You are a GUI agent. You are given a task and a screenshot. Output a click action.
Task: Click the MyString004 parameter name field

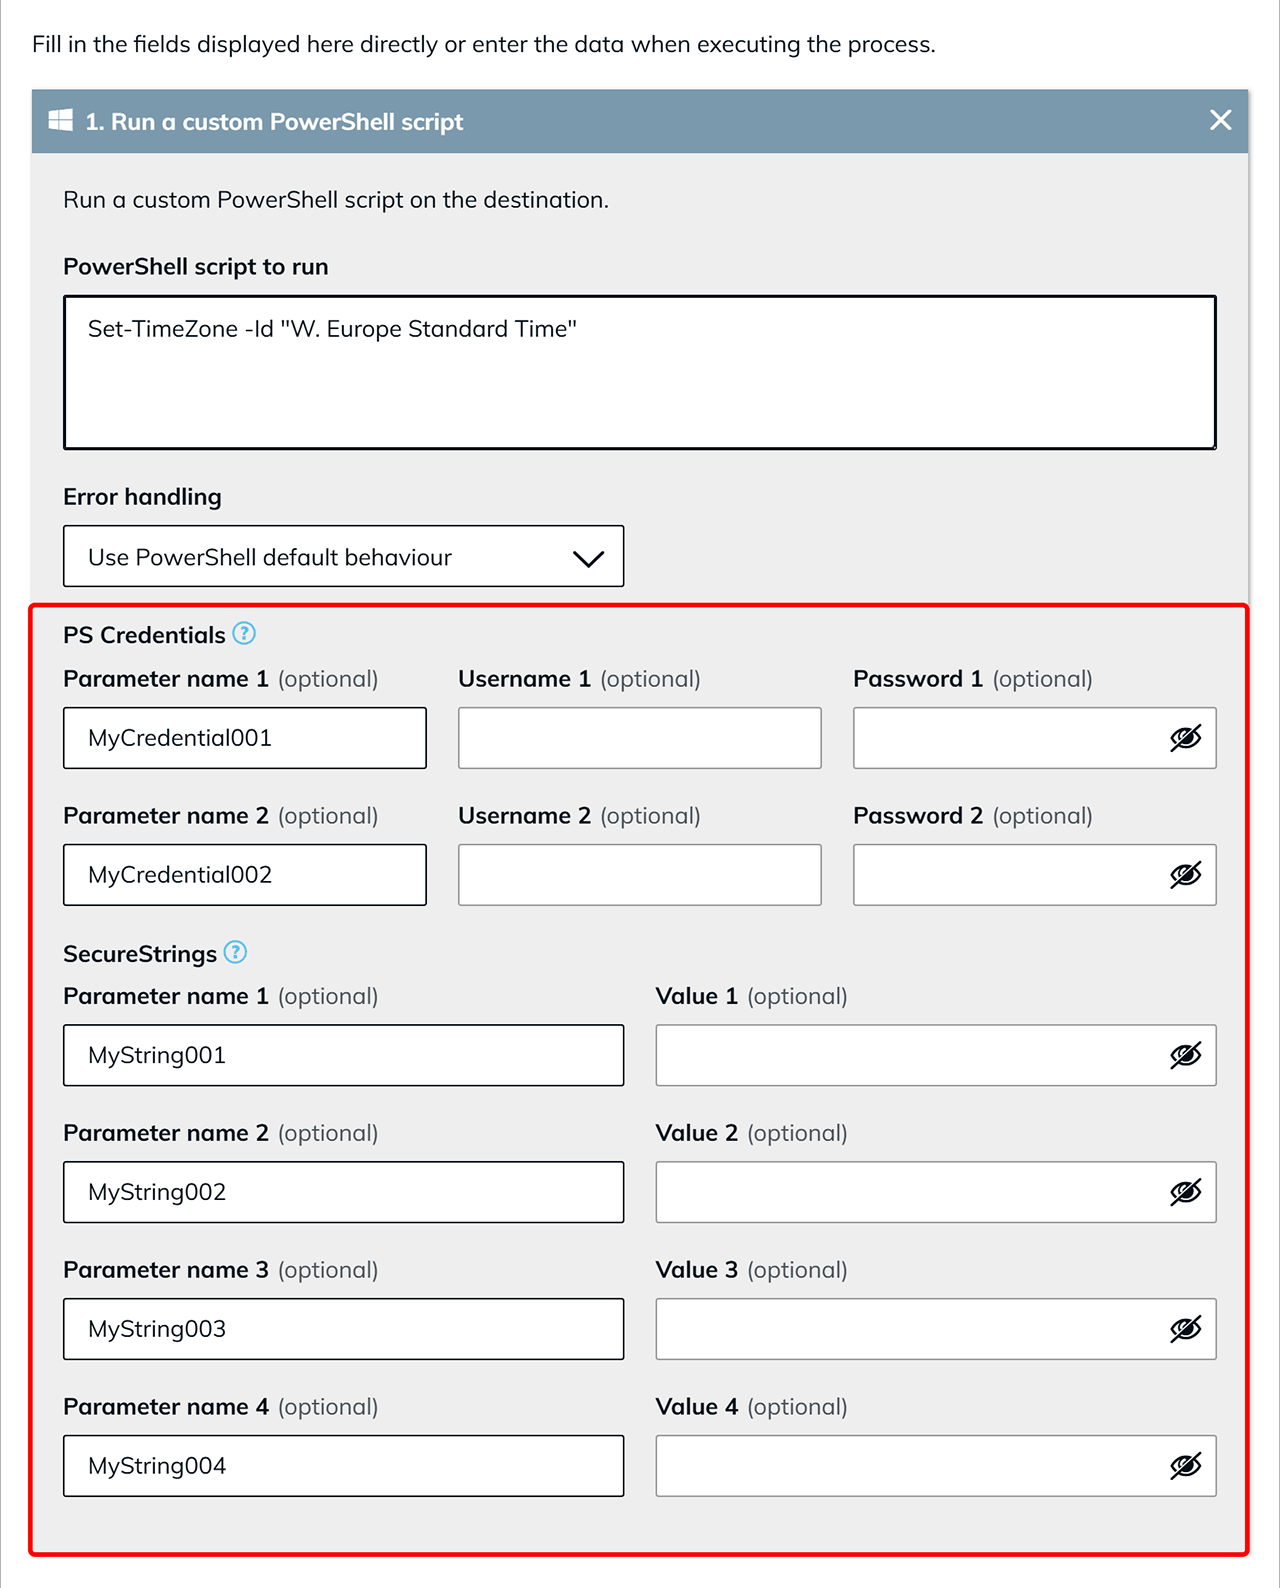[343, 1466]
